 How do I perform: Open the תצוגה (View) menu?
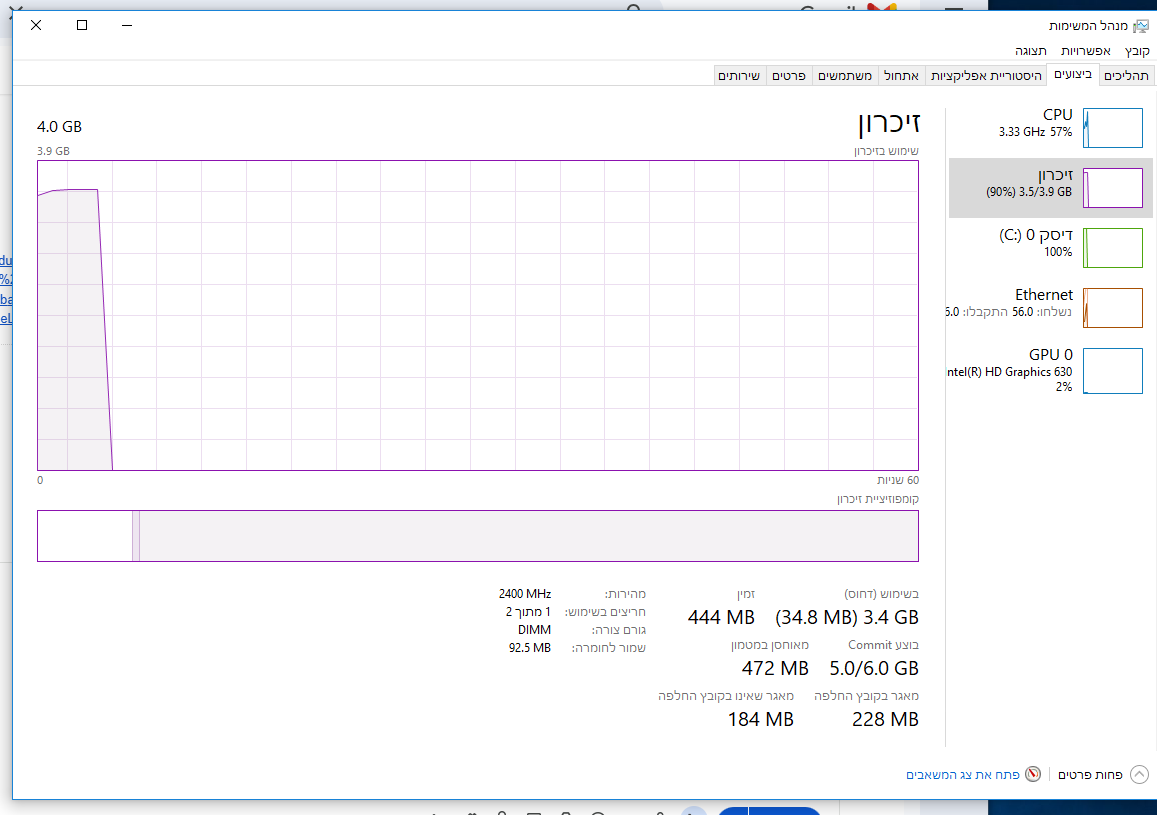pyautogui.click(x=1031, y=51)
